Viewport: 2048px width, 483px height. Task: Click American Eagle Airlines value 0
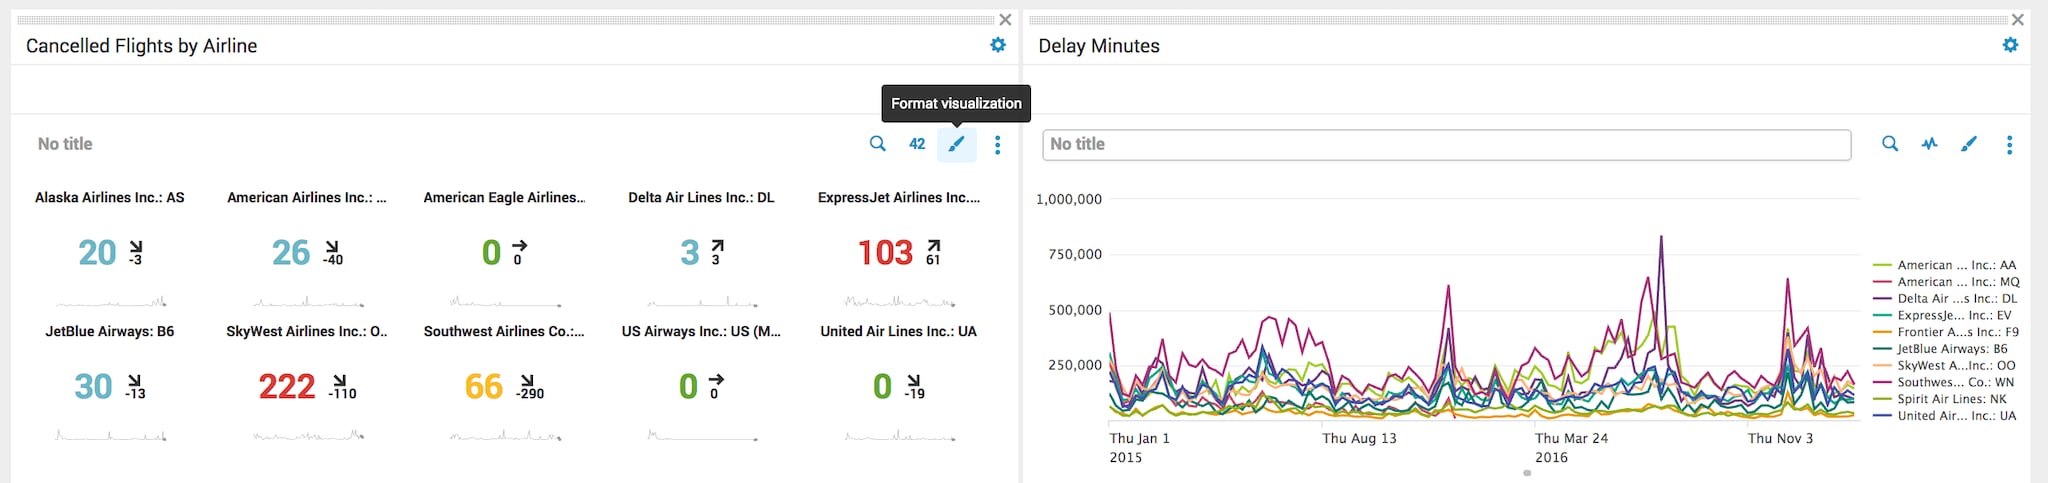491,253
